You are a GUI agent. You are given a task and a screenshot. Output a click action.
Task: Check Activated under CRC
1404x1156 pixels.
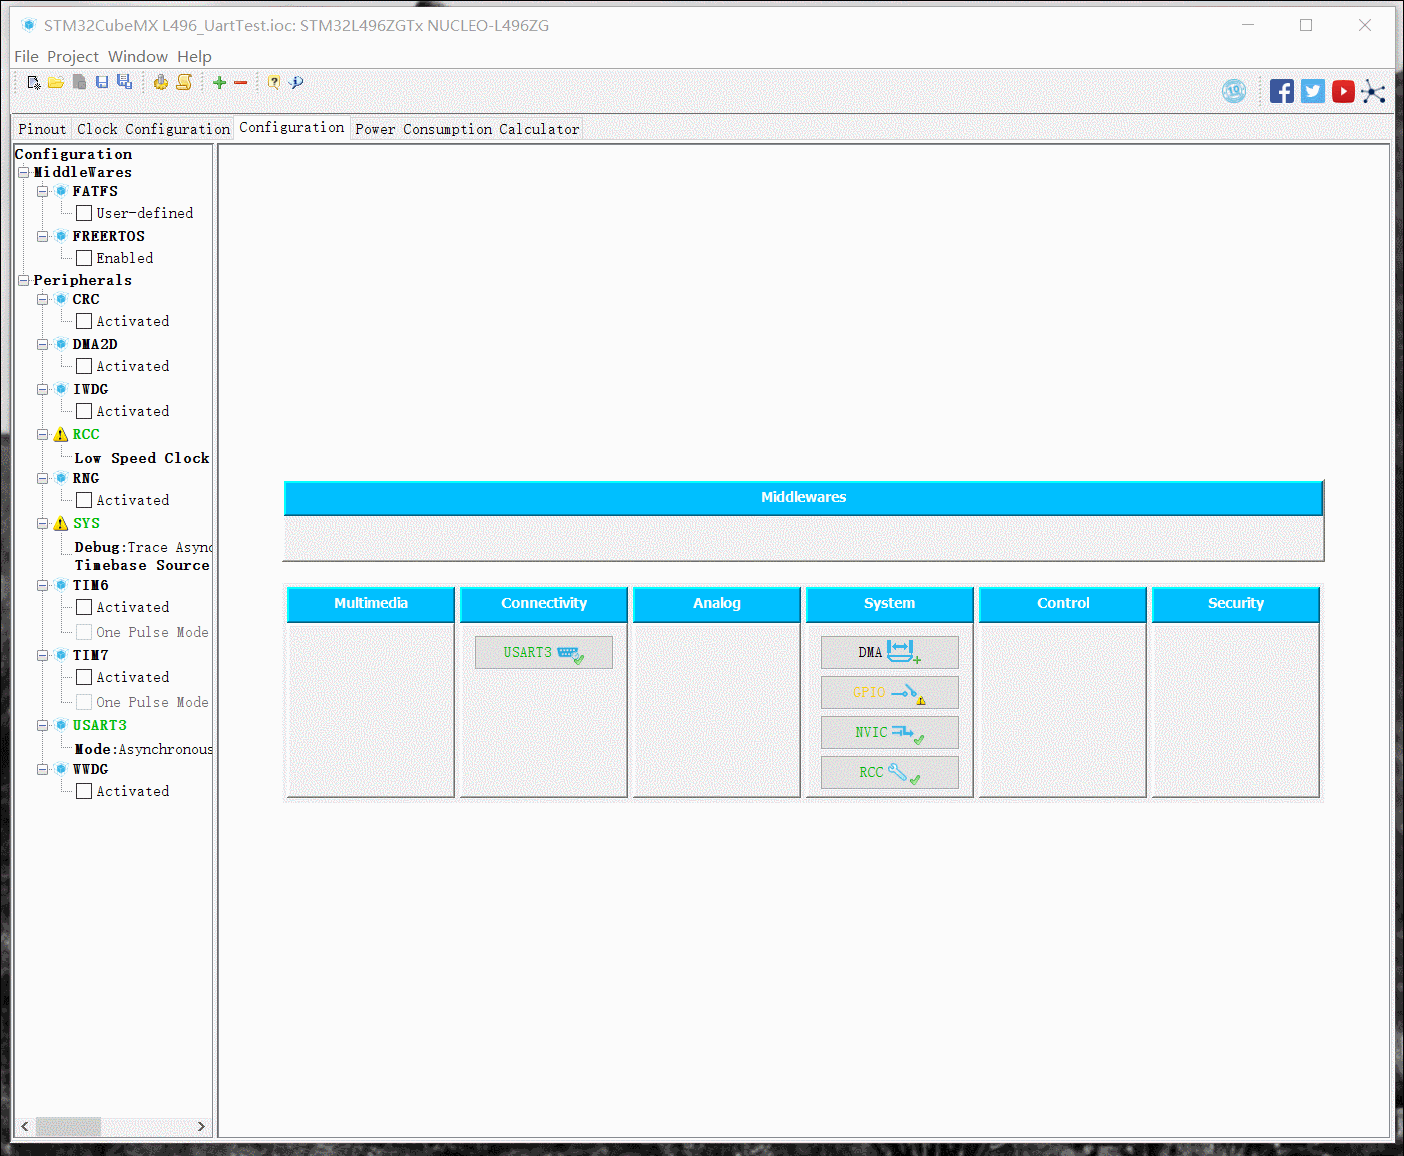coord(84,321)
